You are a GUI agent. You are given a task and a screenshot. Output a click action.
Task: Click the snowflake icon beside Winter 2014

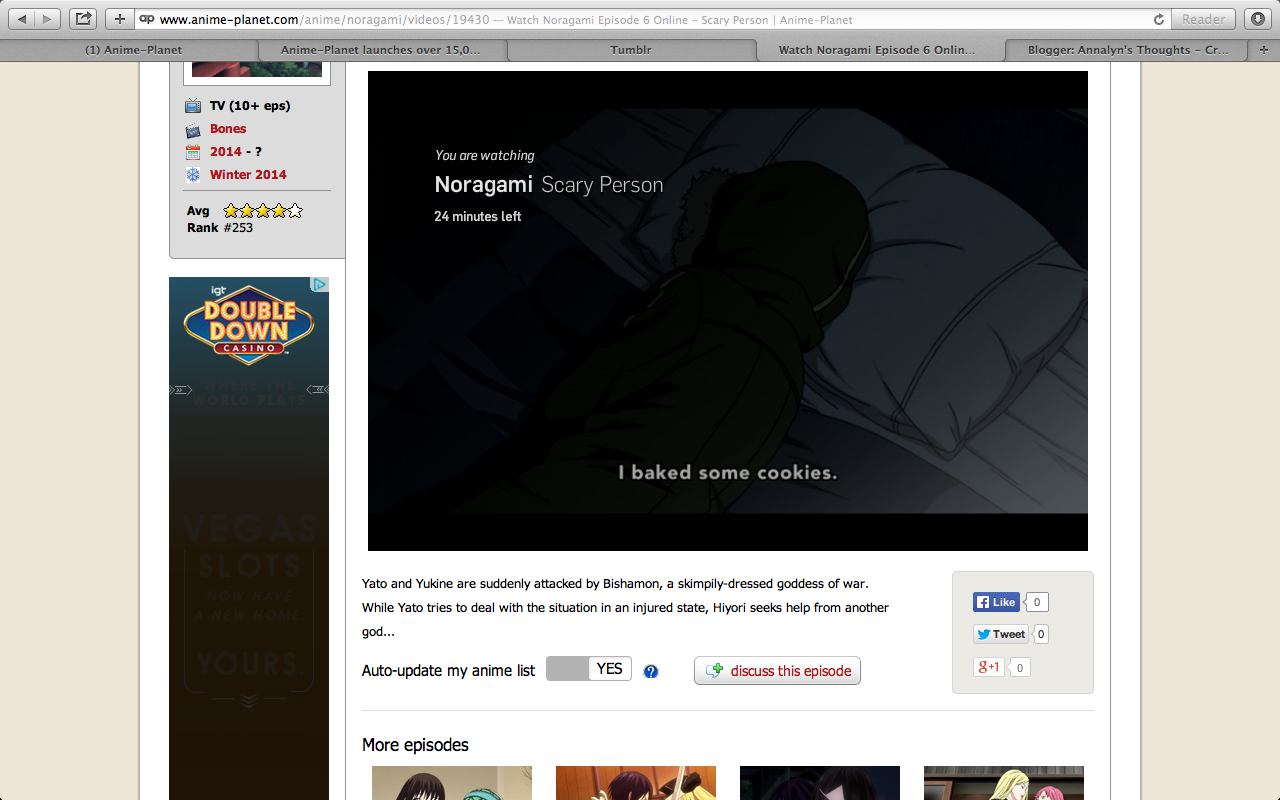click(x=193, y=175)
